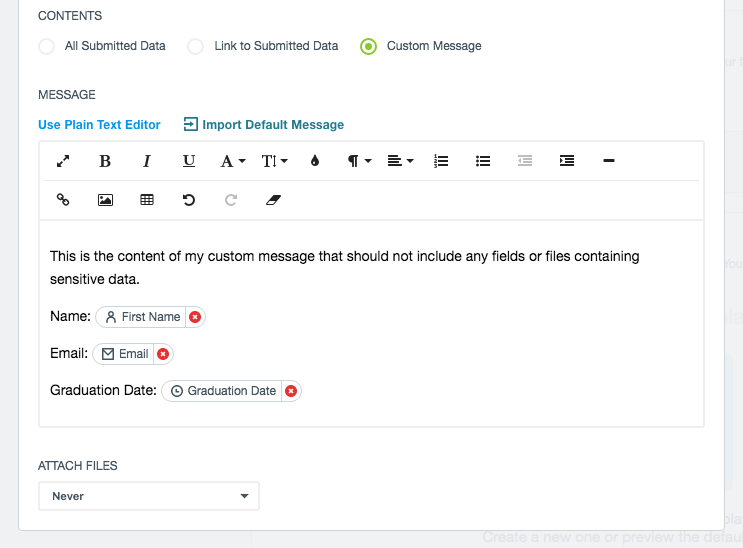The width and height of the screenshot is (743, 548).
Task: Toggle fullscreen editor mode icon
Action: 62,161
